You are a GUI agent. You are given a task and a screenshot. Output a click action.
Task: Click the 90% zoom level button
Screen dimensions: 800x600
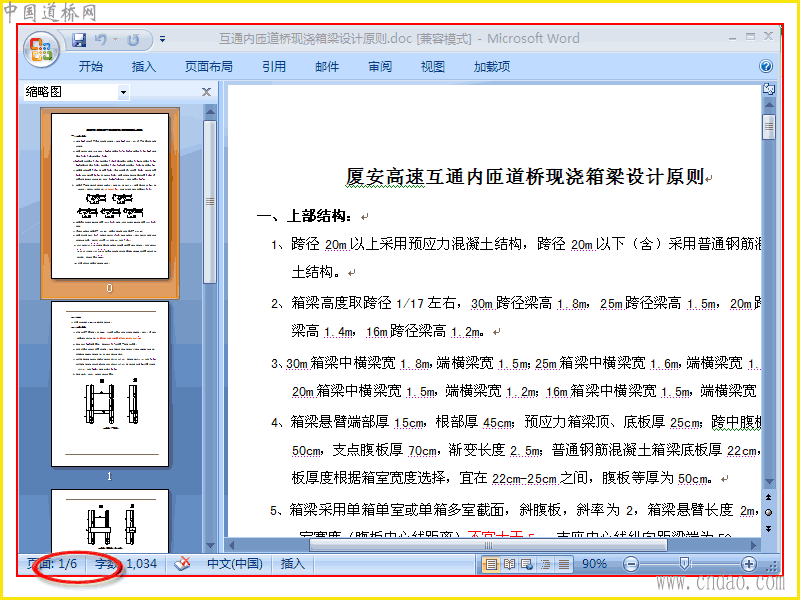[594, 564]
